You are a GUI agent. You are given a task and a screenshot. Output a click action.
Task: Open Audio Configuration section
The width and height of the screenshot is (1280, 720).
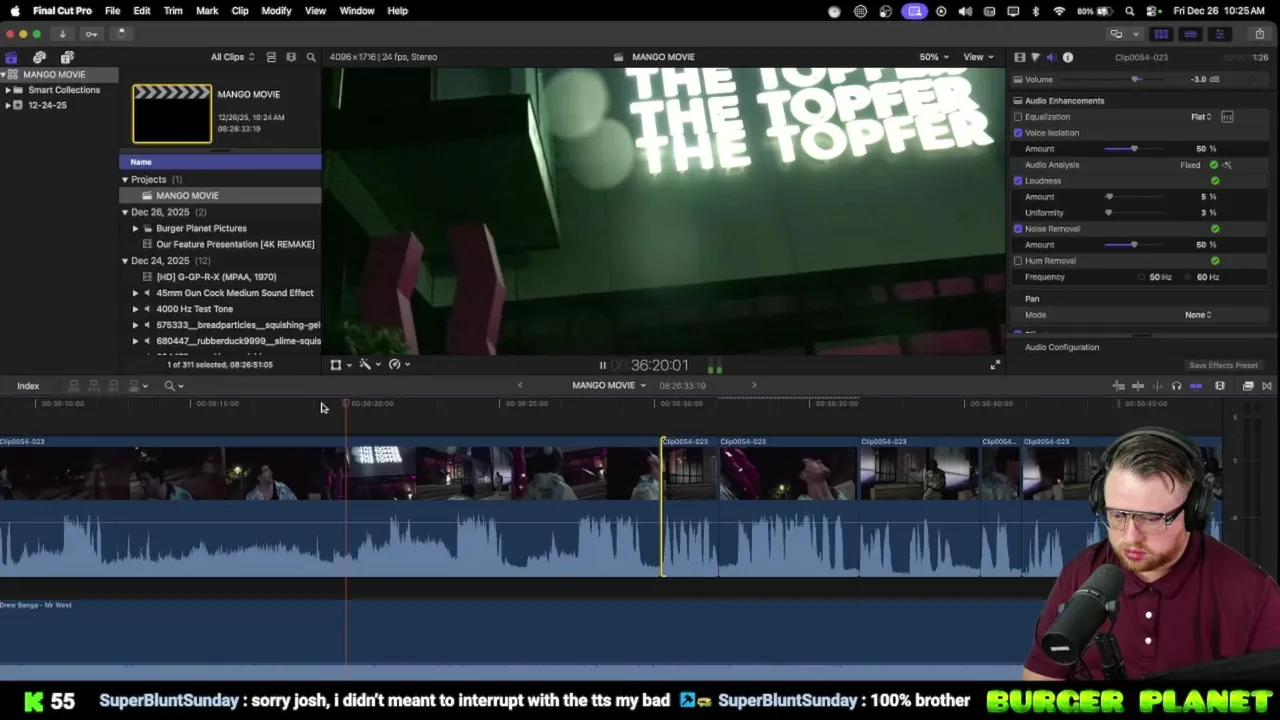(1062, 348)
